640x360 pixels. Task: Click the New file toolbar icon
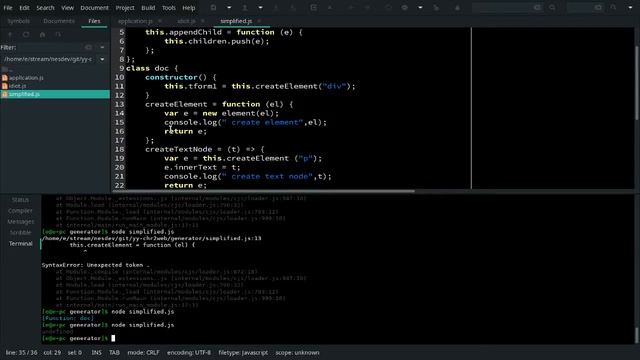tap(213, 7)
